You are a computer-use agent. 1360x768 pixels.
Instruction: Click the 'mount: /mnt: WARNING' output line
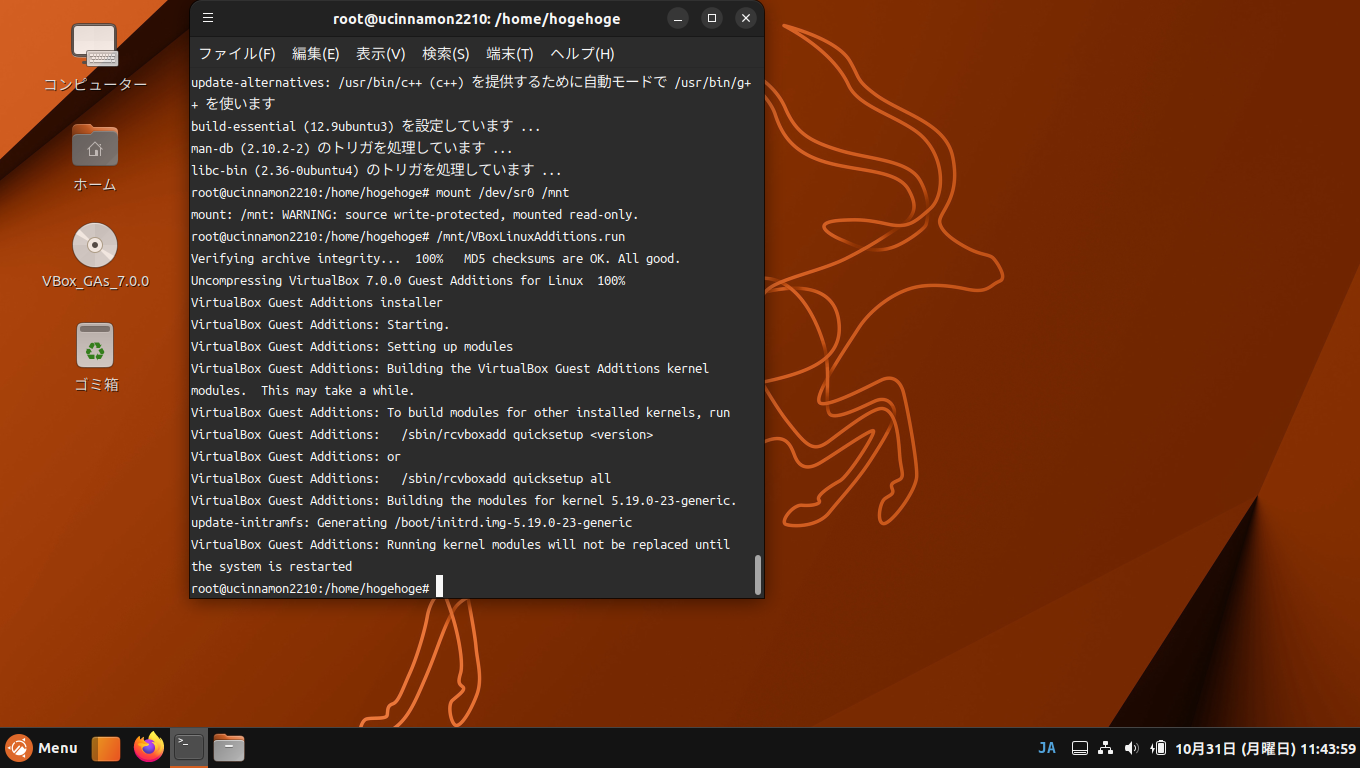tap(415, 214)
